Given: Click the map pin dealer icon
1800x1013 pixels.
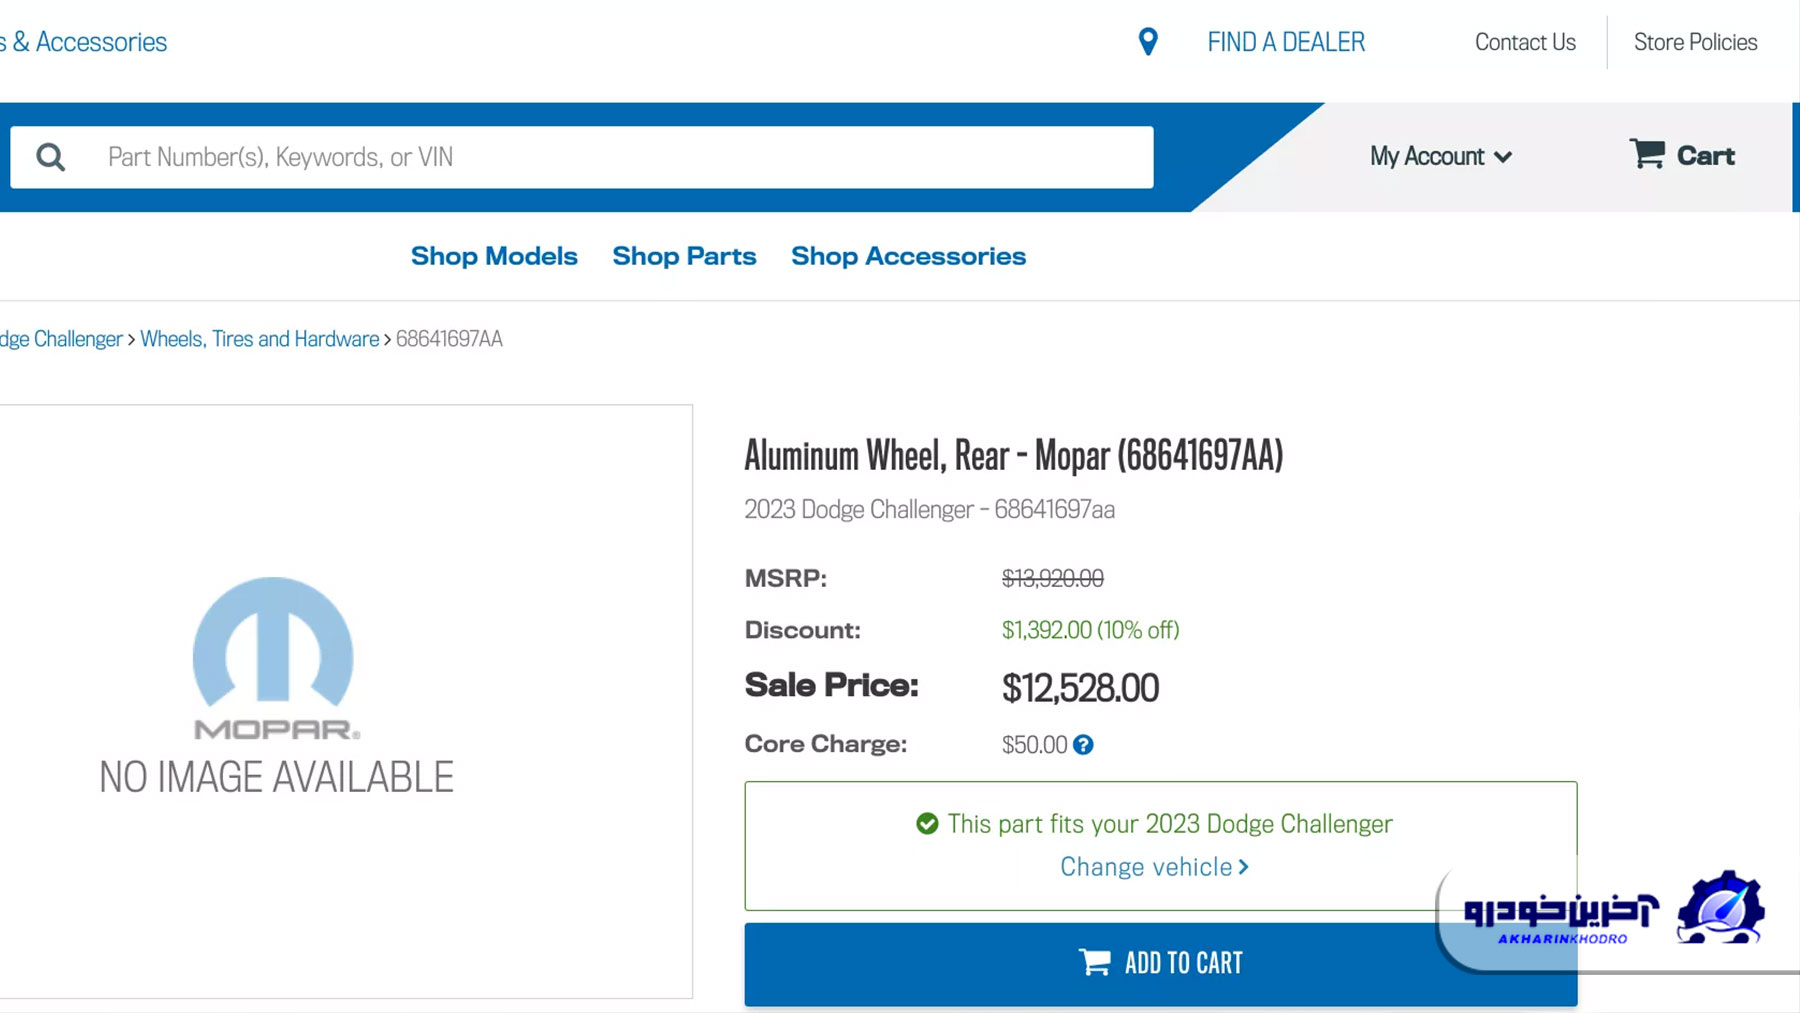Looking at the screenshot, I should 1148,42.
